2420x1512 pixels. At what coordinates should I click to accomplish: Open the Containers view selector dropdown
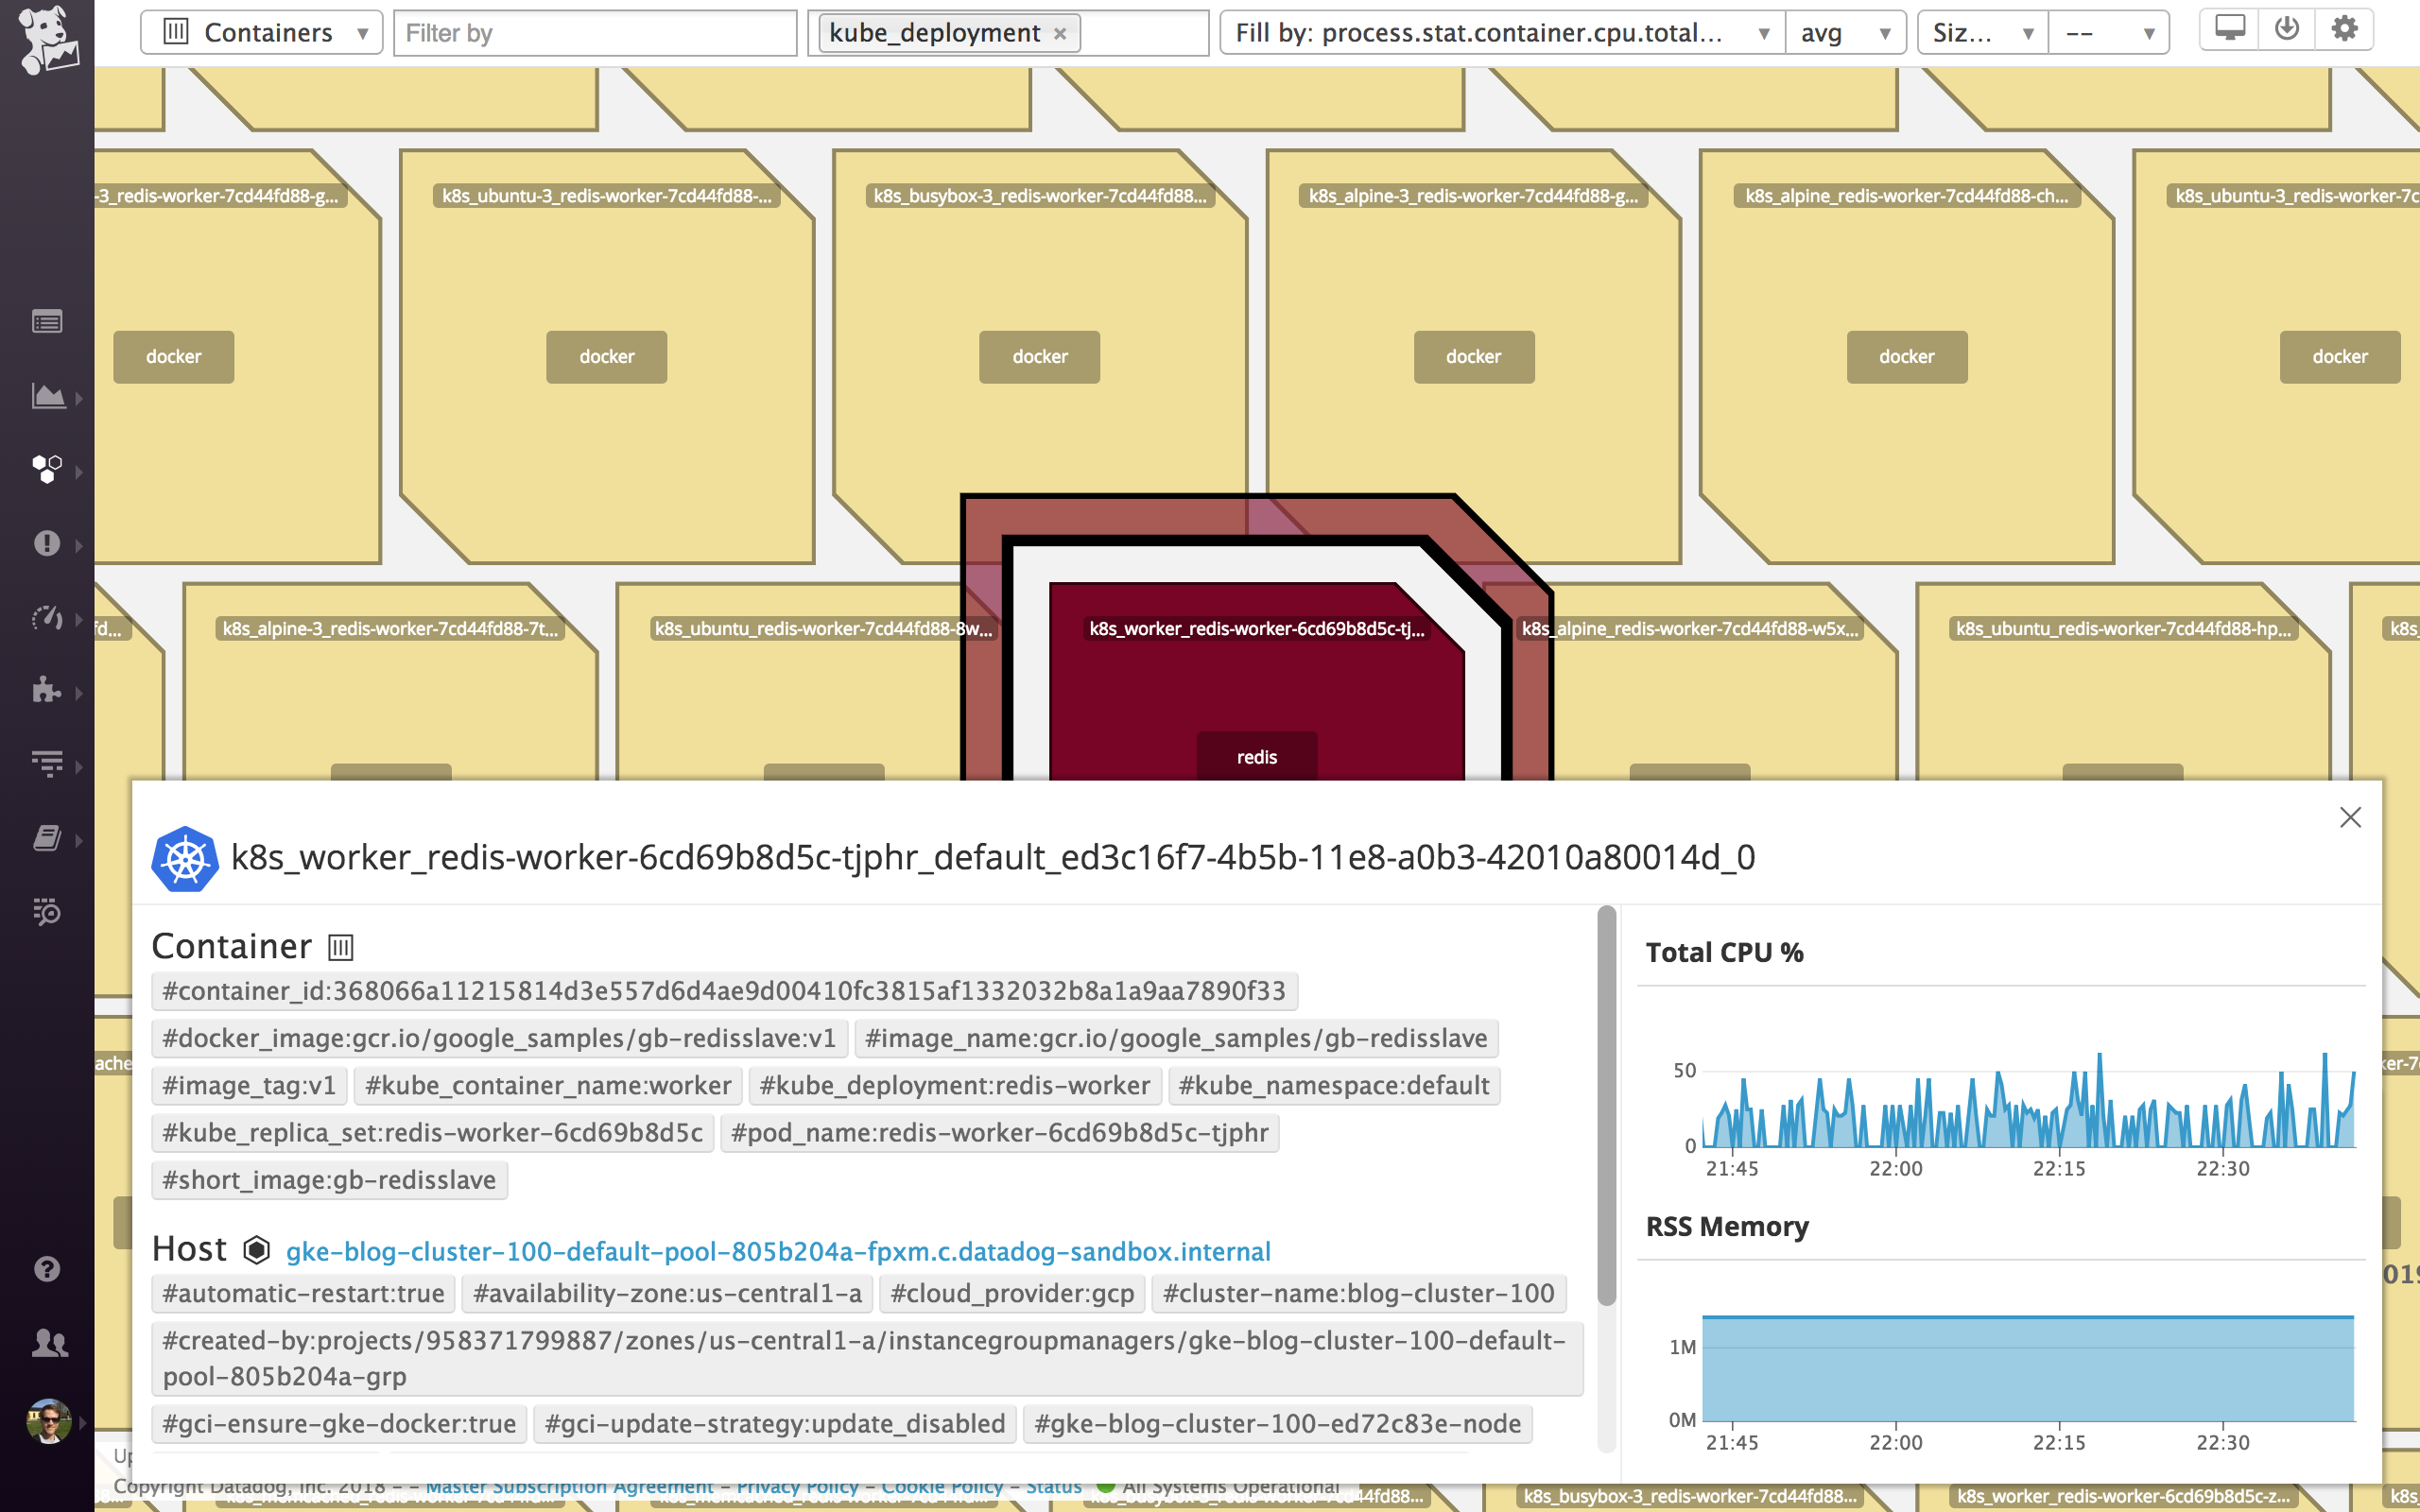pos(262,32)
